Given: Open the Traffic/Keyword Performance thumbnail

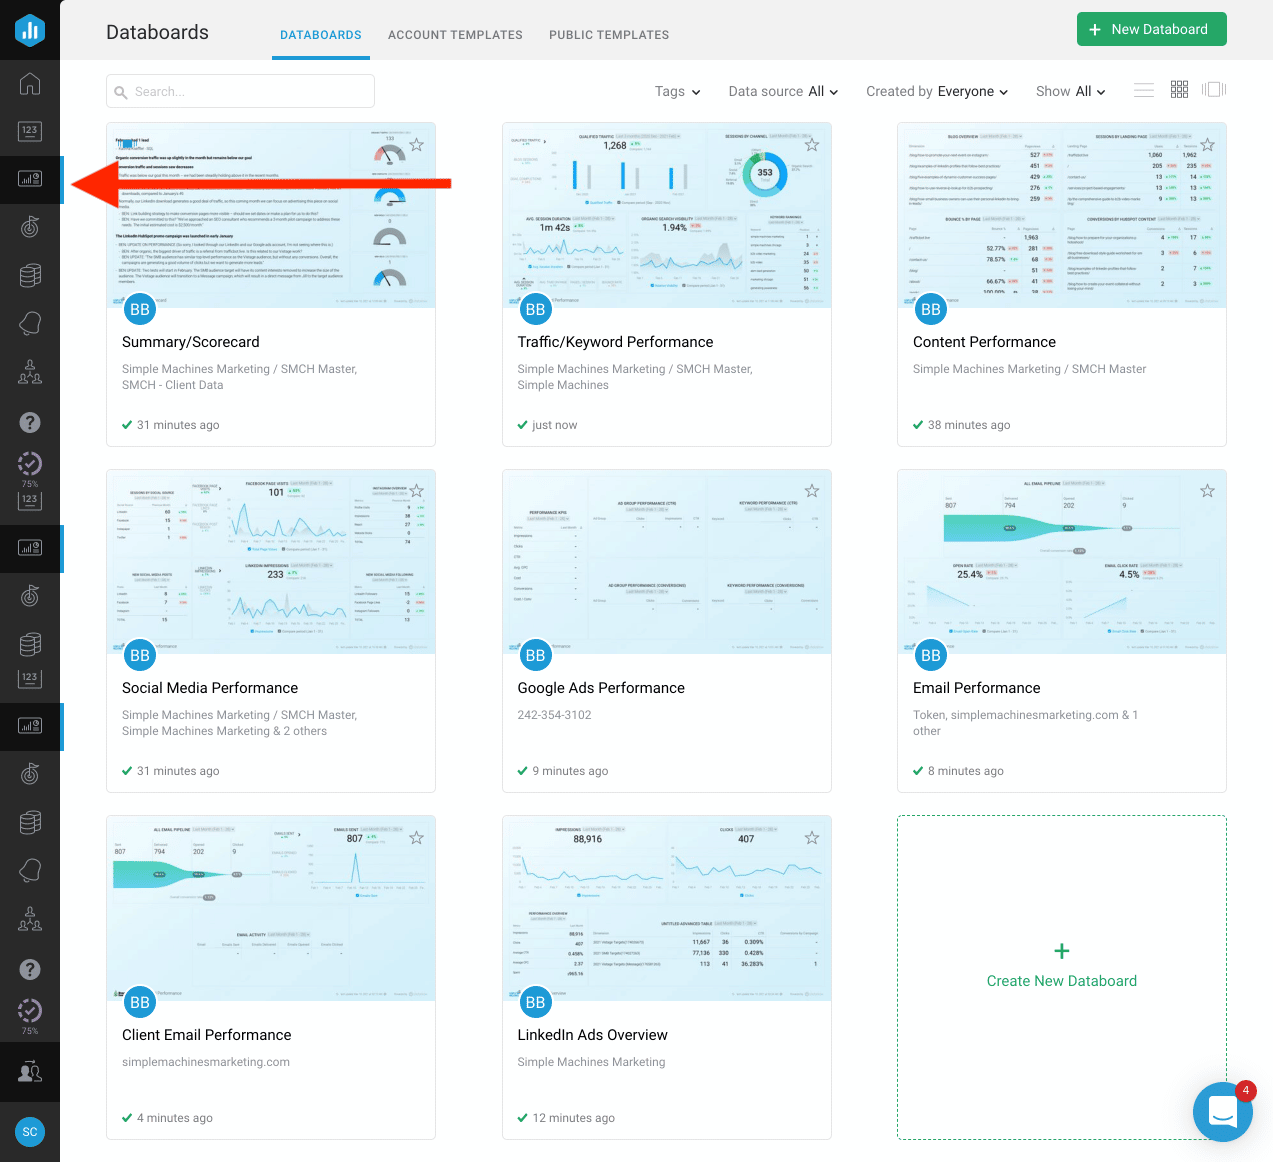Looking at the screenshot, I should point(666,215).
